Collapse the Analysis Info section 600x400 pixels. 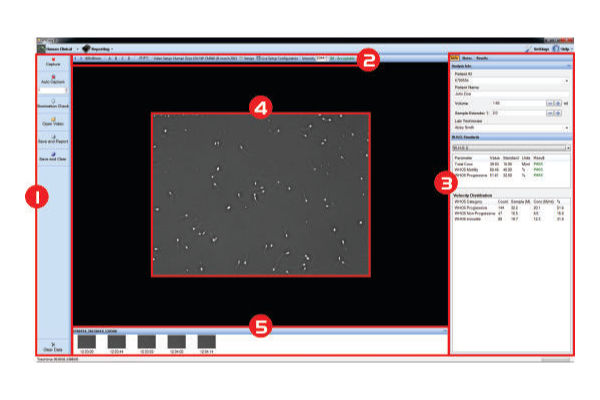click(569, 66)
